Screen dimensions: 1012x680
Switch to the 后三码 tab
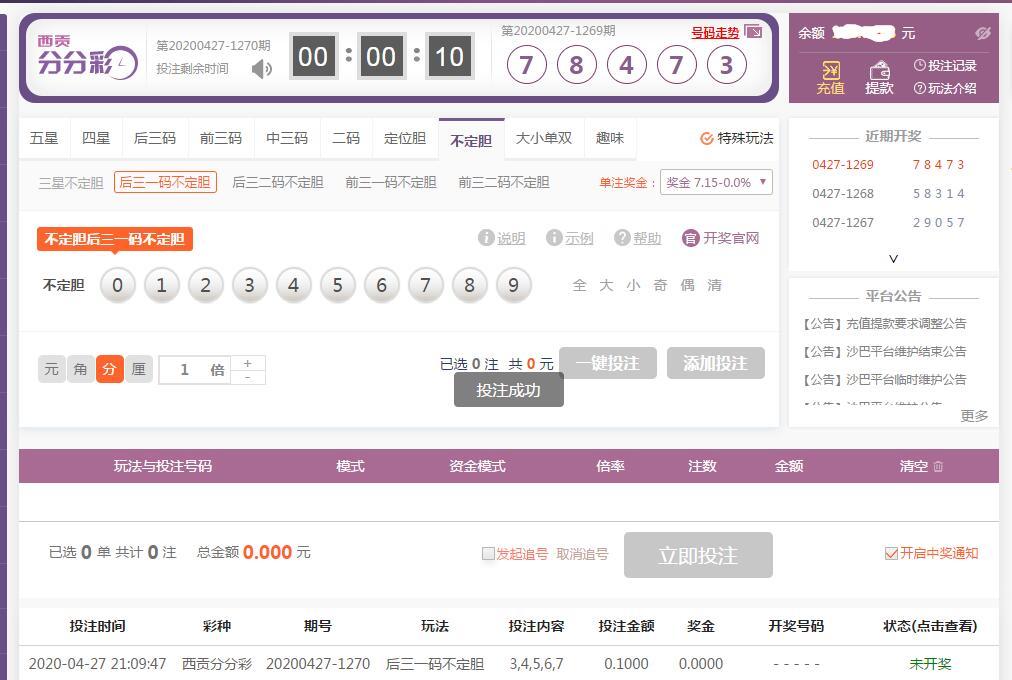(155, 138)
